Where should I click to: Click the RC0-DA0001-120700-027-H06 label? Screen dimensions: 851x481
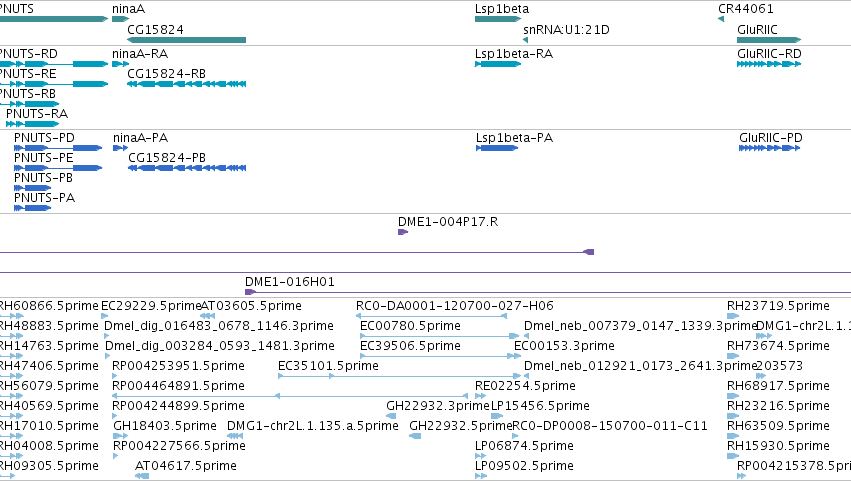point(455,306)
